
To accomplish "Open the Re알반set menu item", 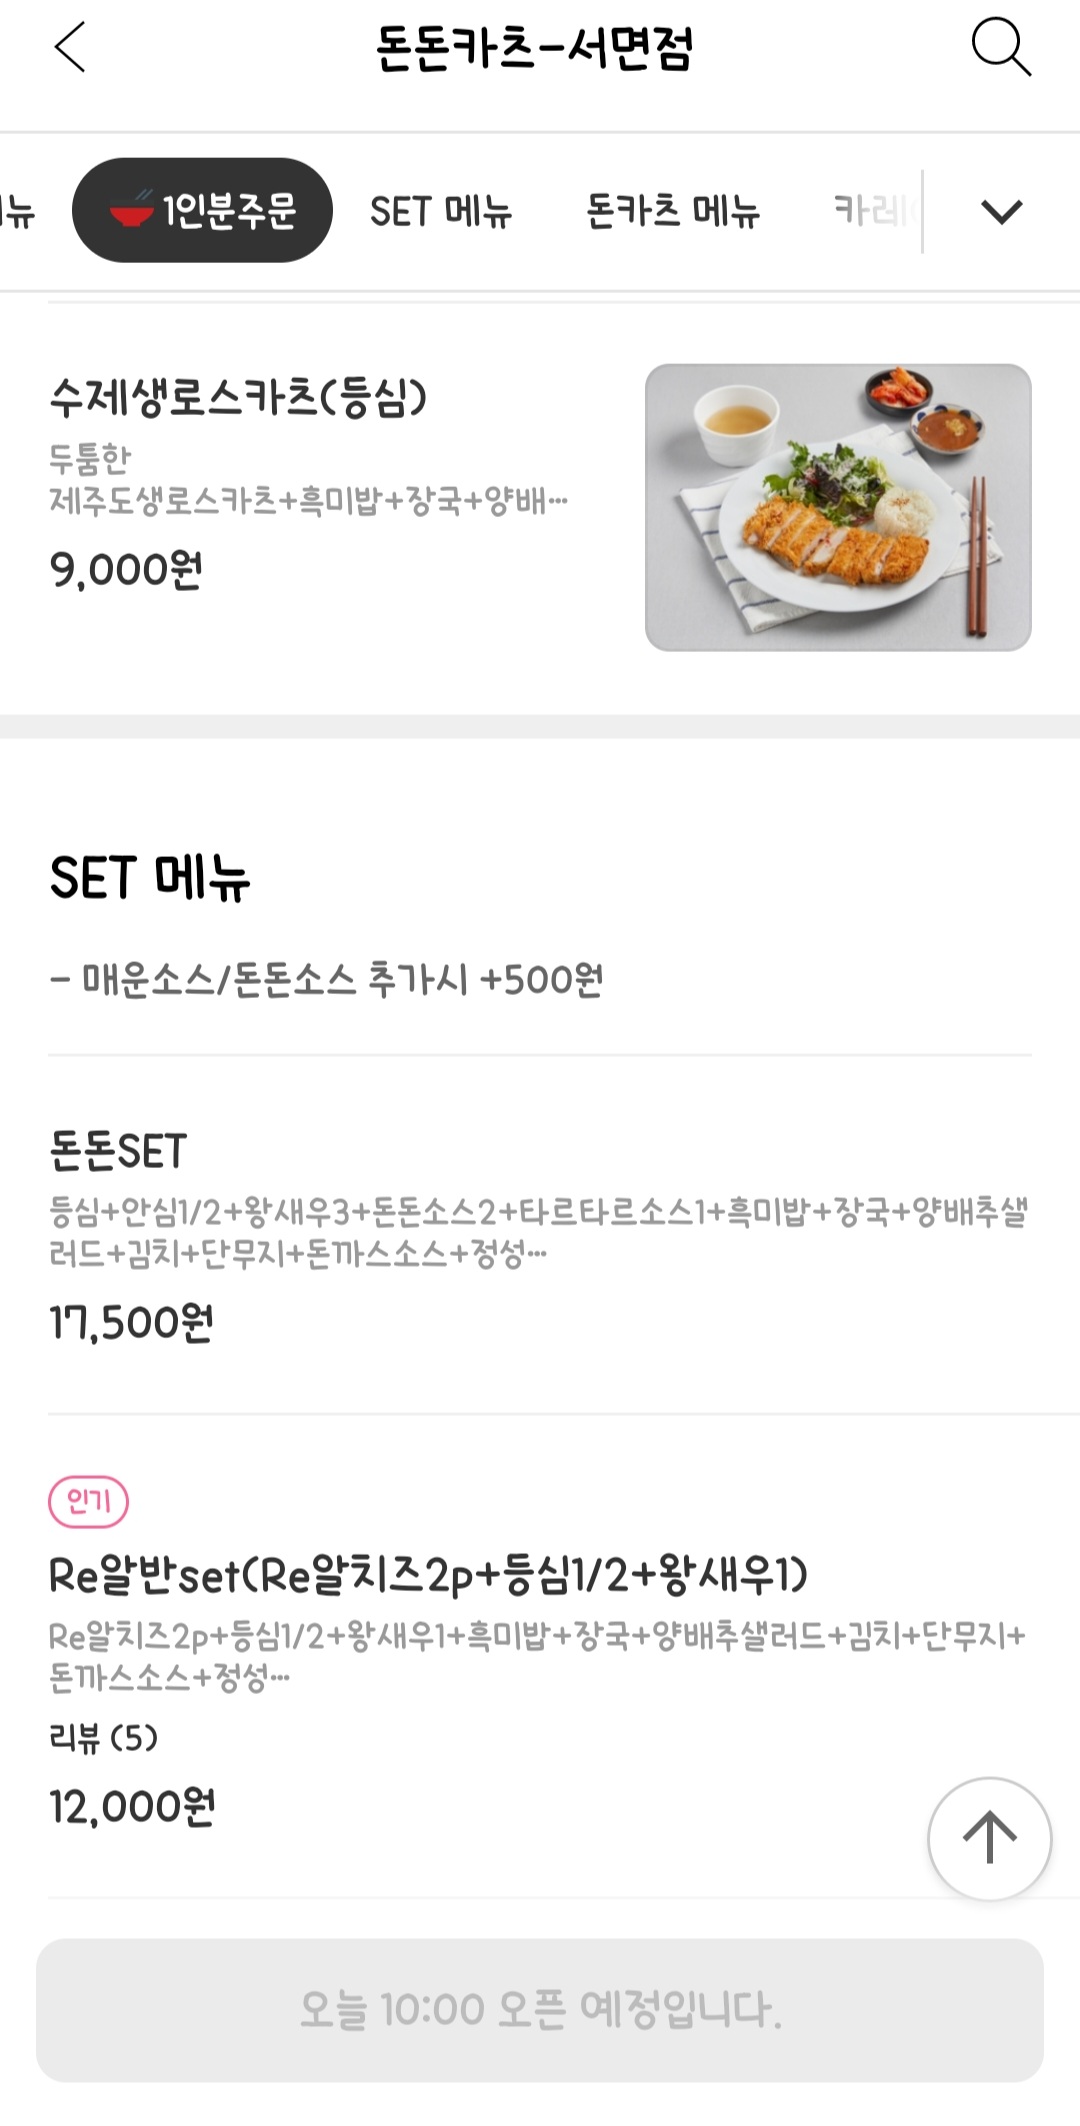I will coord(540,1656).
